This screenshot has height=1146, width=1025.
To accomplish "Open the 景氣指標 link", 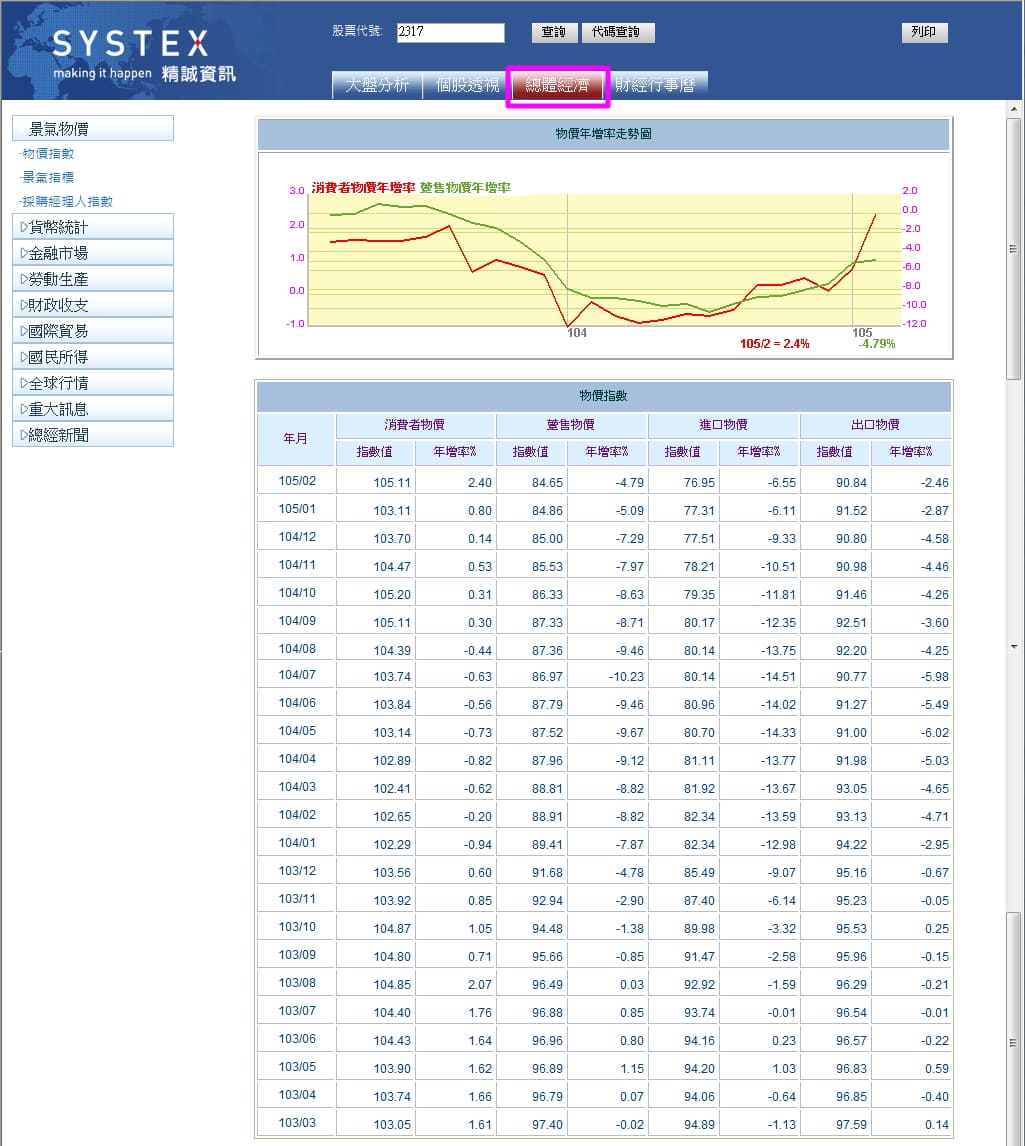I will [x=48, y=177].
